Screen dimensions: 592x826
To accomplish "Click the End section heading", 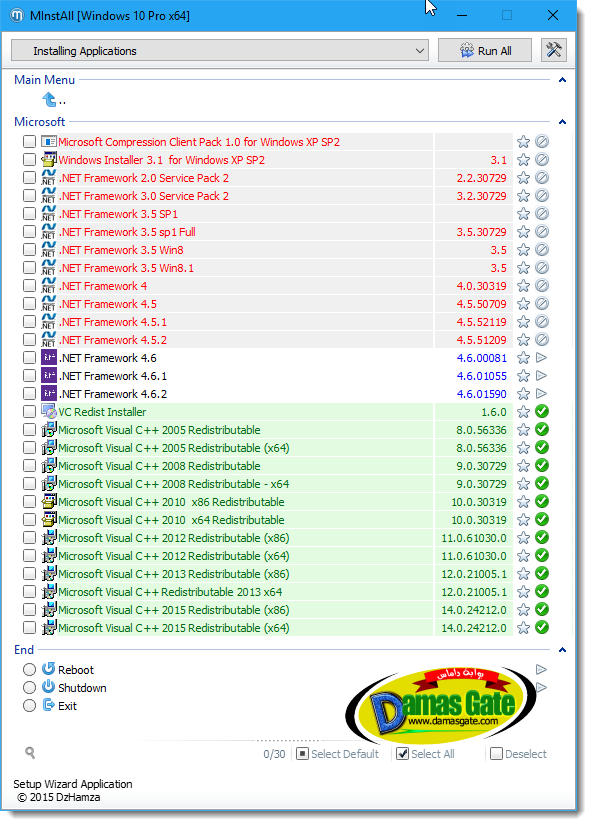I will click(x=24, y=650).
